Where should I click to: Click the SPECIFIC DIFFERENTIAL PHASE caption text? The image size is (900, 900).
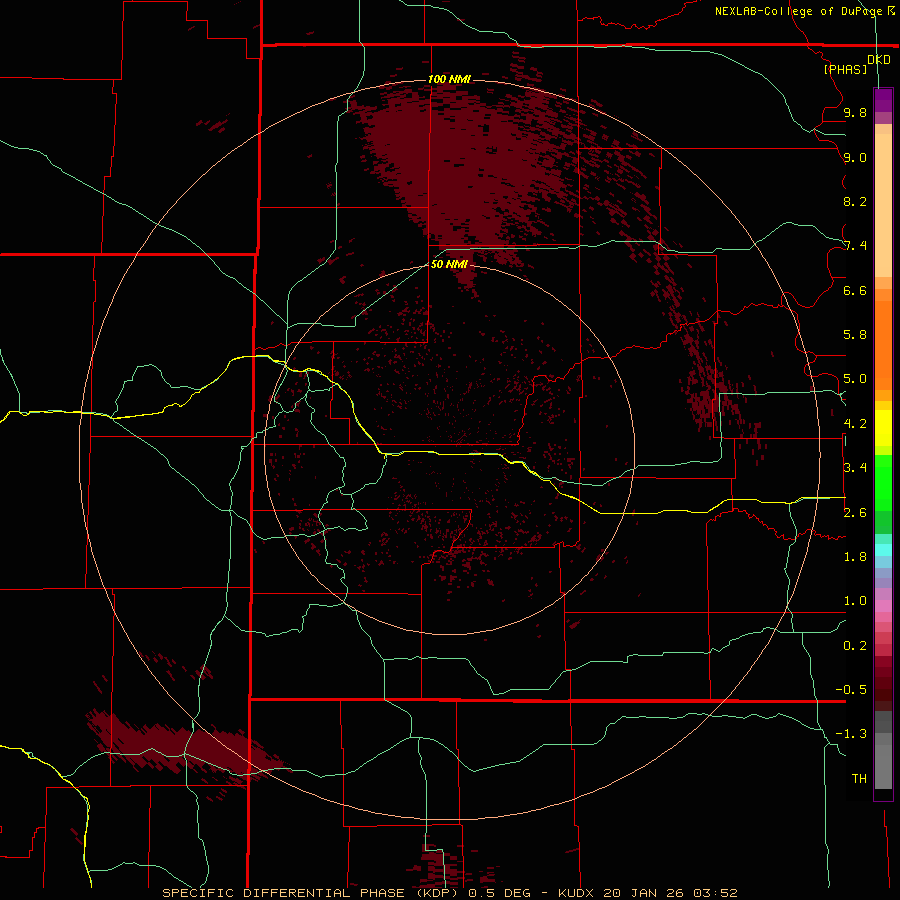312,893
